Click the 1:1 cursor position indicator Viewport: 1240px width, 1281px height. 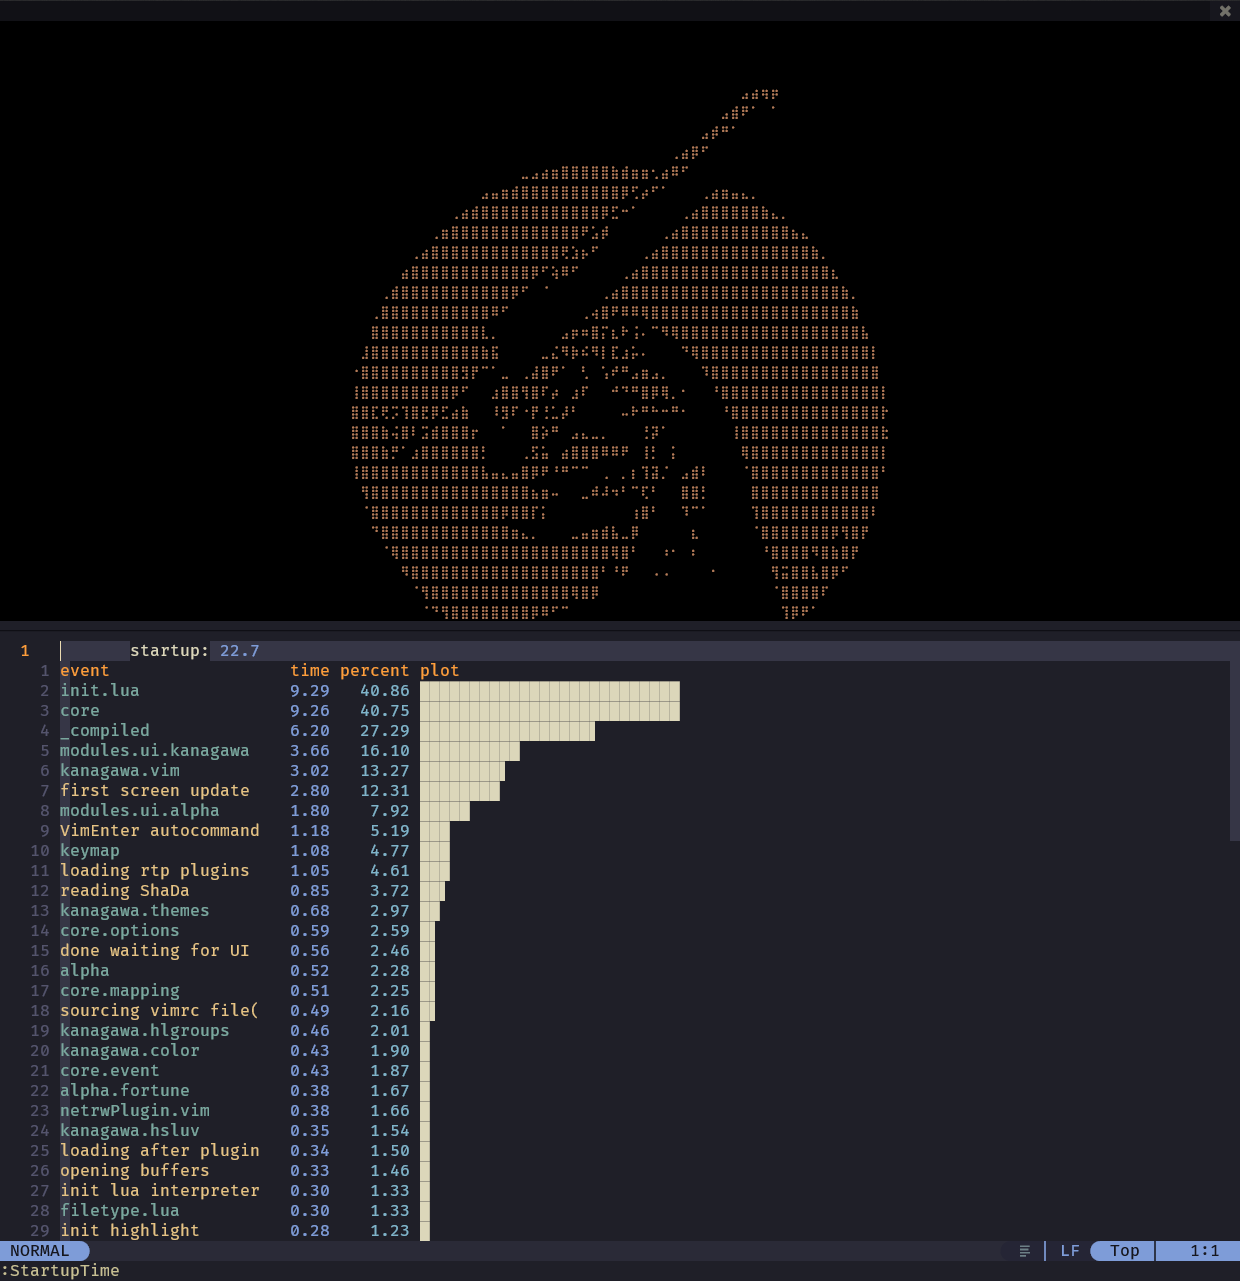click(1204, 1251)
